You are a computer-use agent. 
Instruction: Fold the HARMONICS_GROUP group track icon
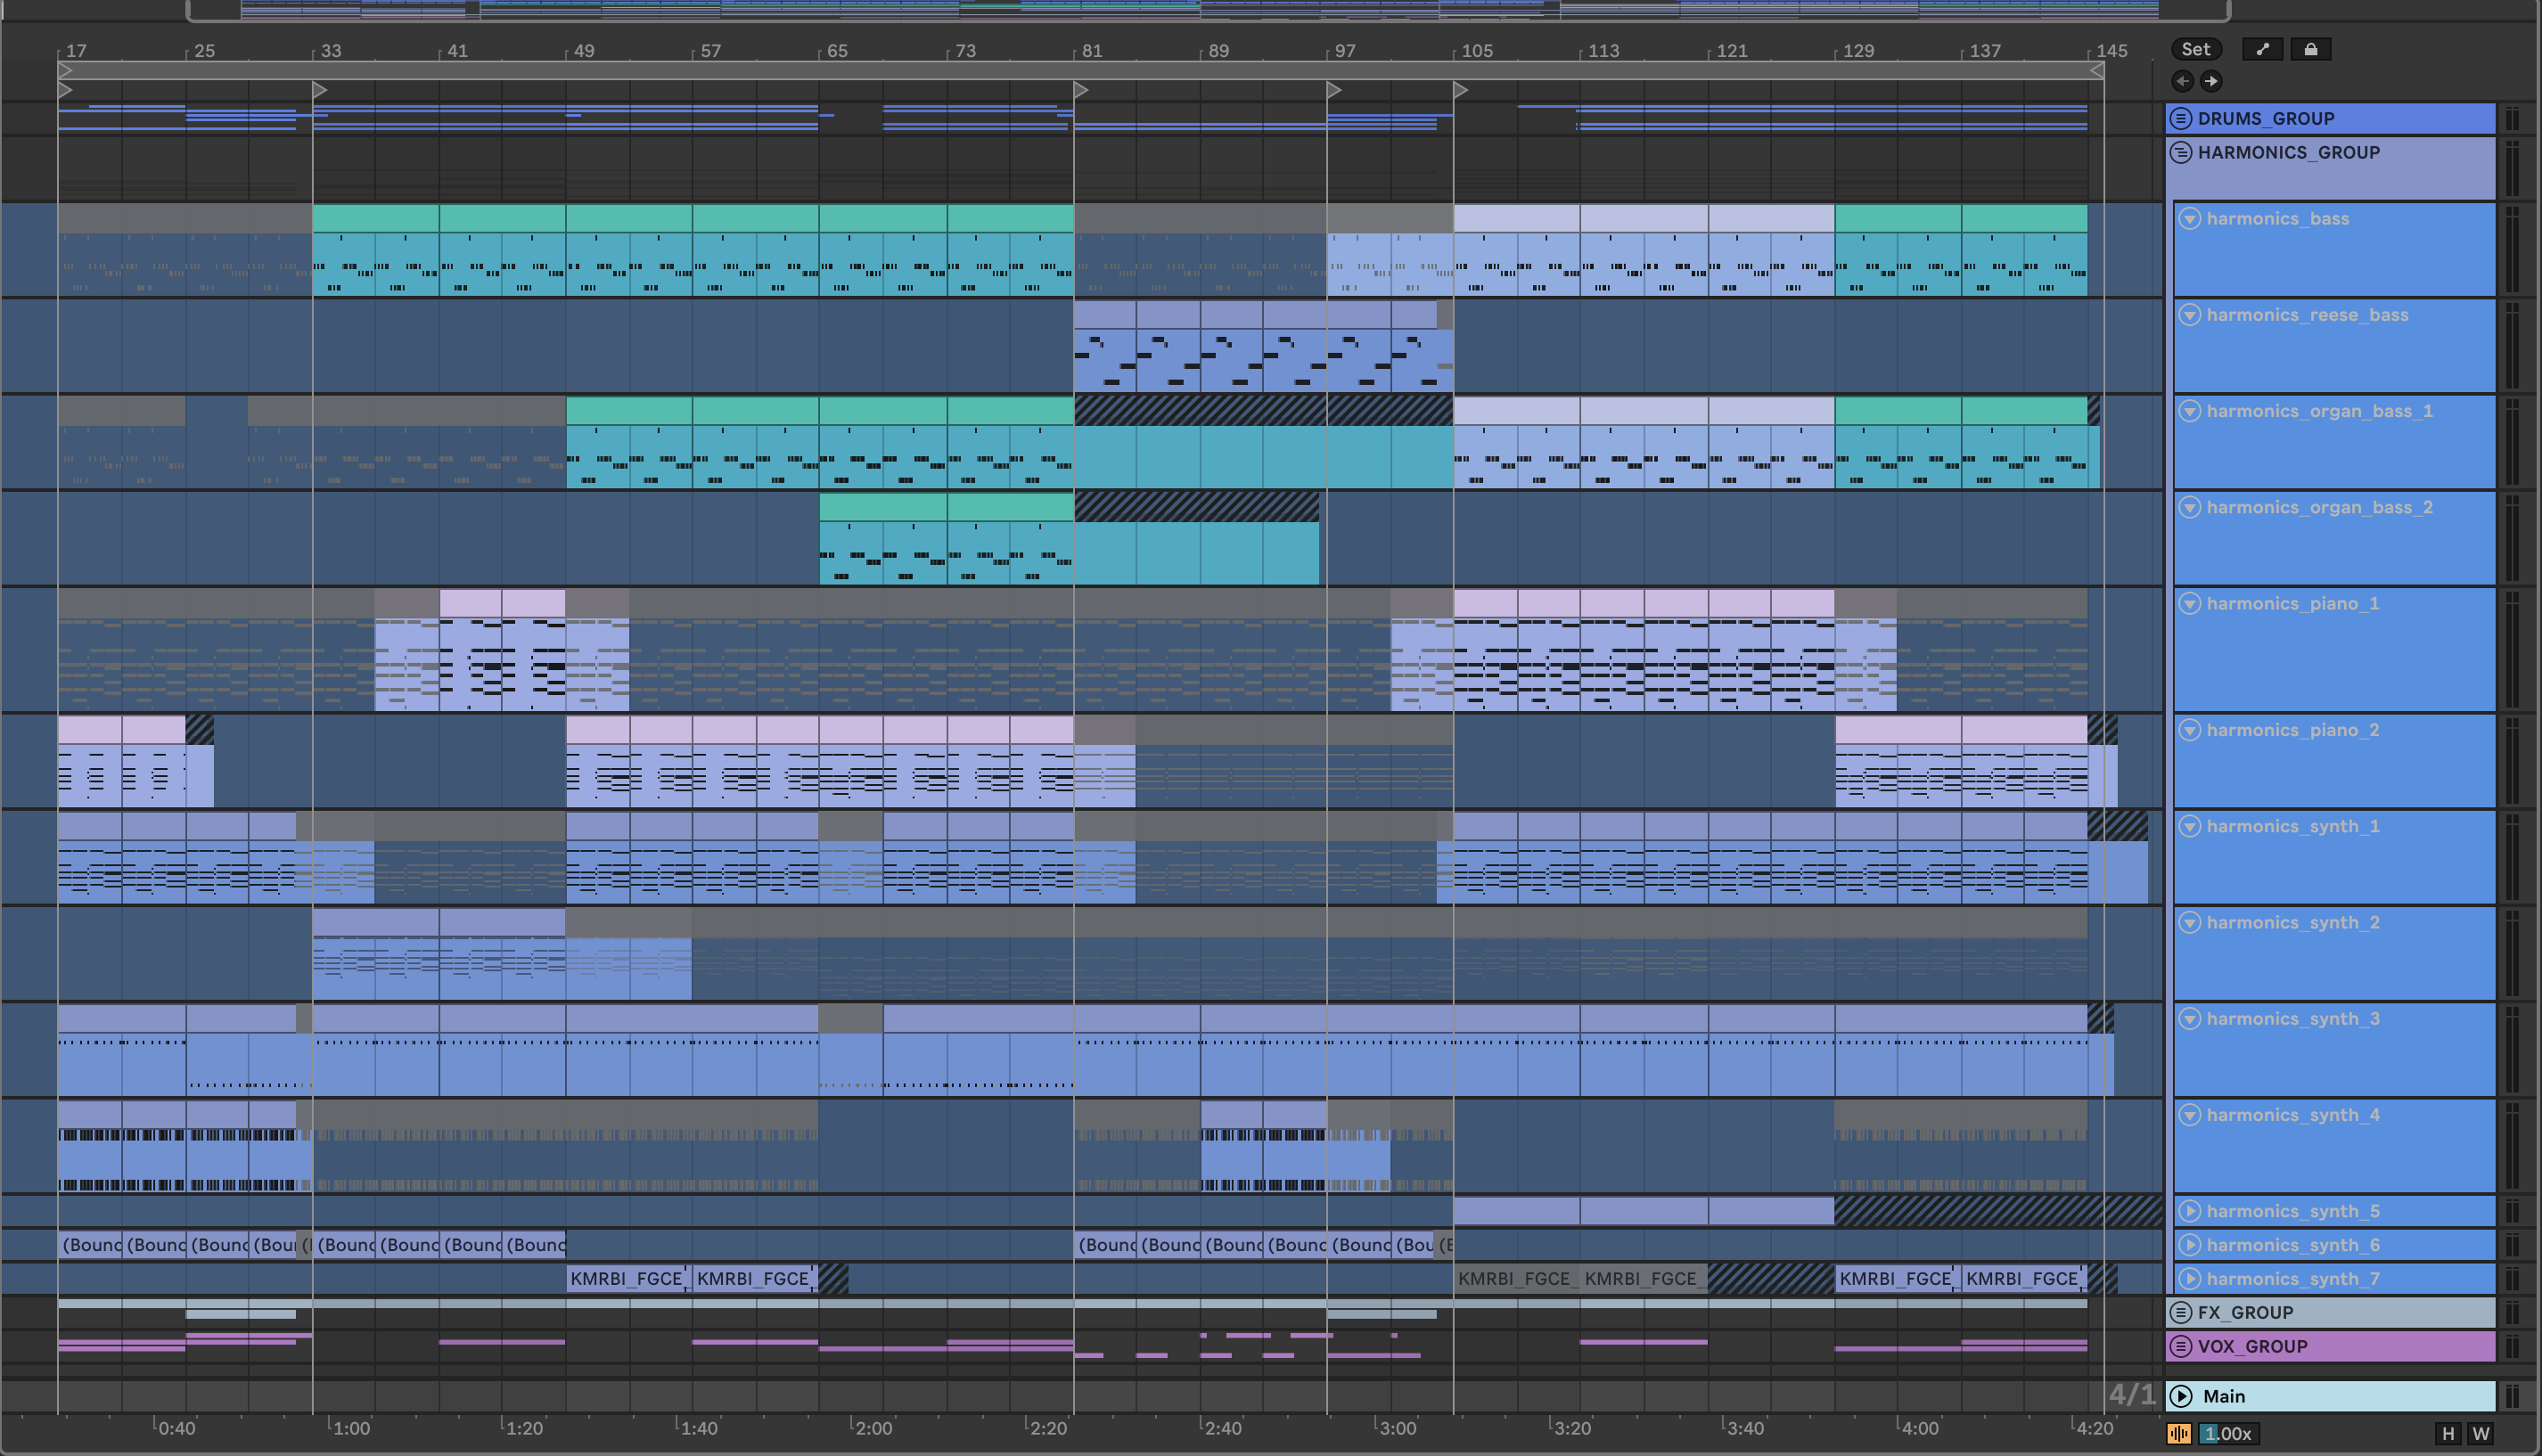pyautogui.click(x=2181, y=153)
